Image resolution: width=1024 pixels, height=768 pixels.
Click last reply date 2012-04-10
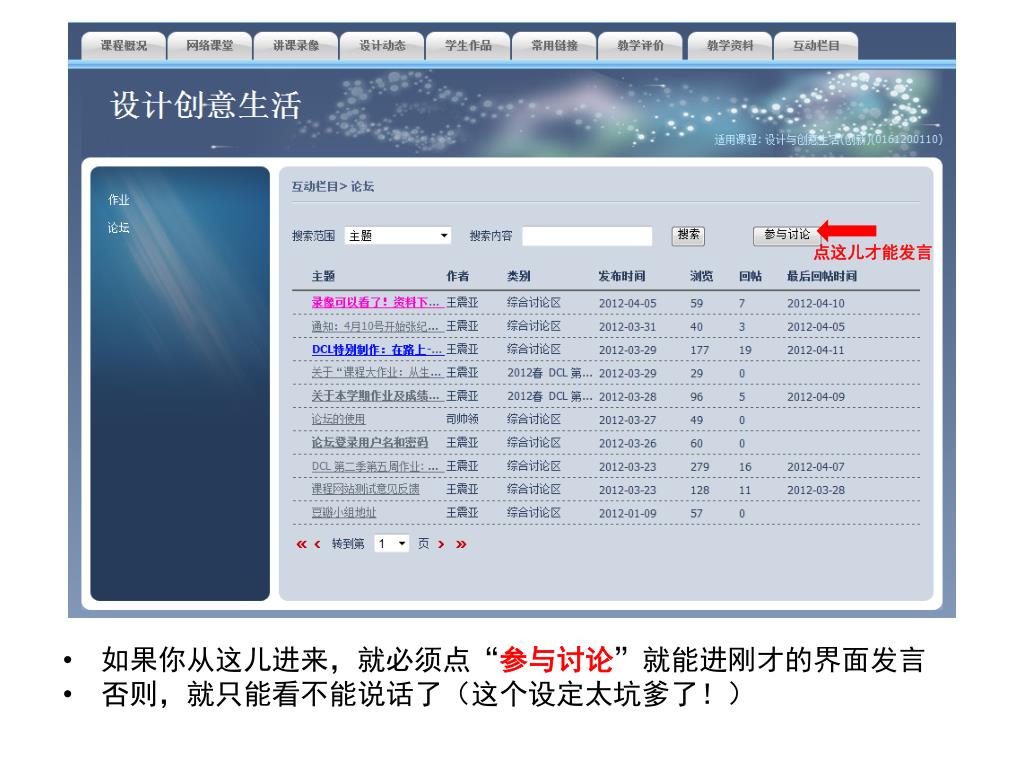[x=816, y=303]
